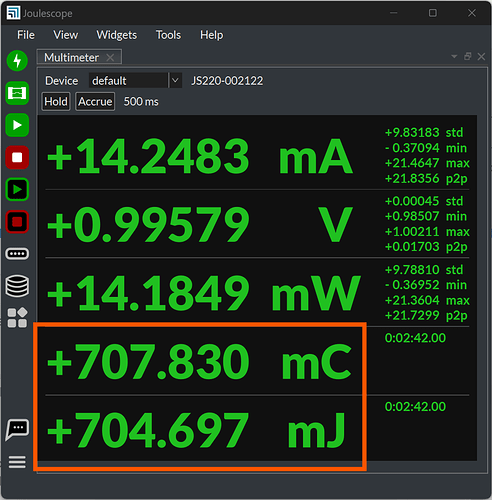Open the Widgets menu

pyautogui.click(x=117, y=35)
